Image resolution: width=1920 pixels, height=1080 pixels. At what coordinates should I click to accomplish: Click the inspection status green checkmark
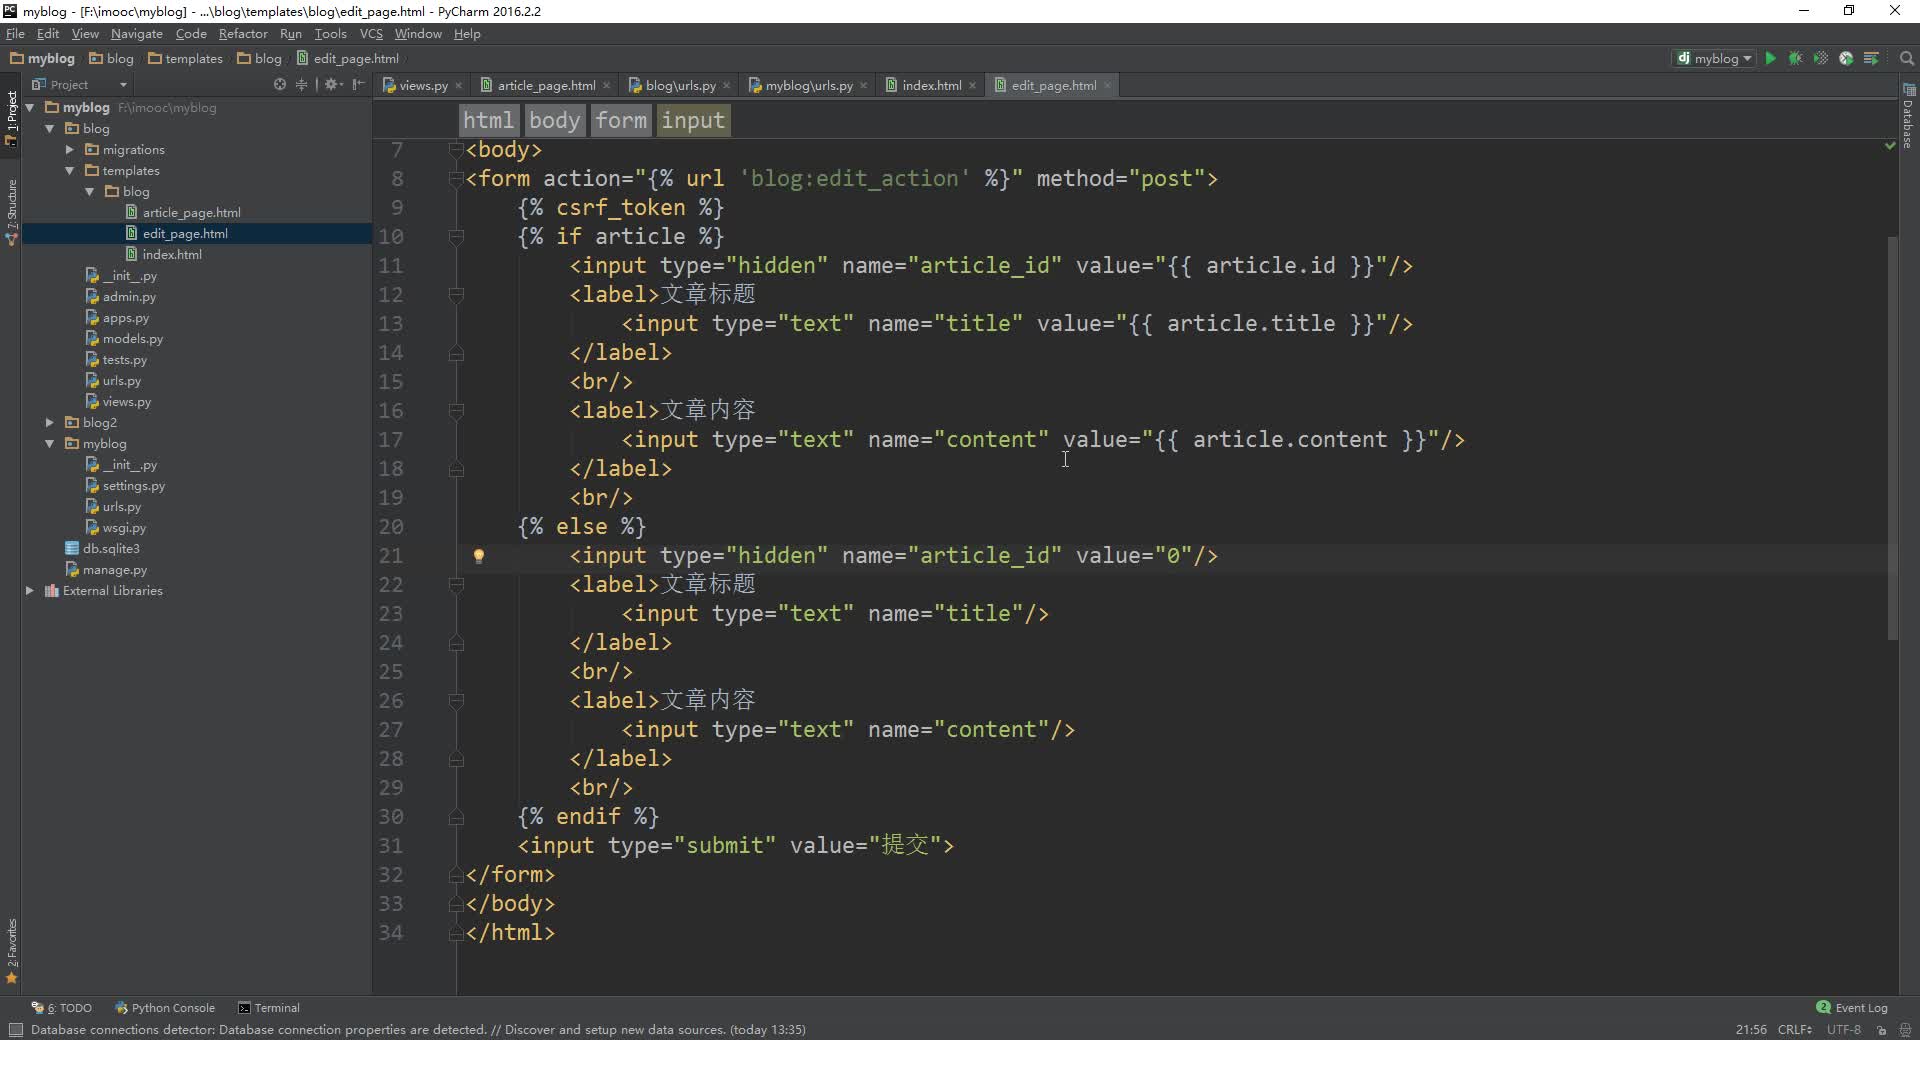click(1889, 146)
